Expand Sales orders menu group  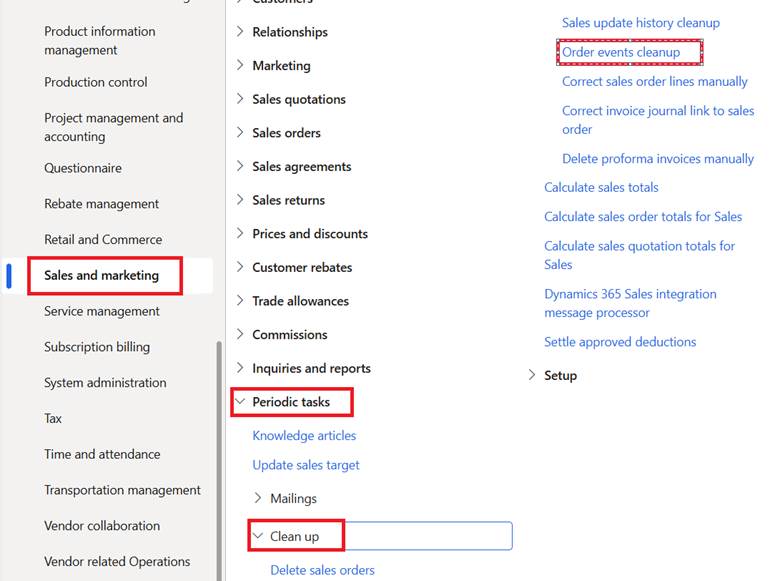286,133
